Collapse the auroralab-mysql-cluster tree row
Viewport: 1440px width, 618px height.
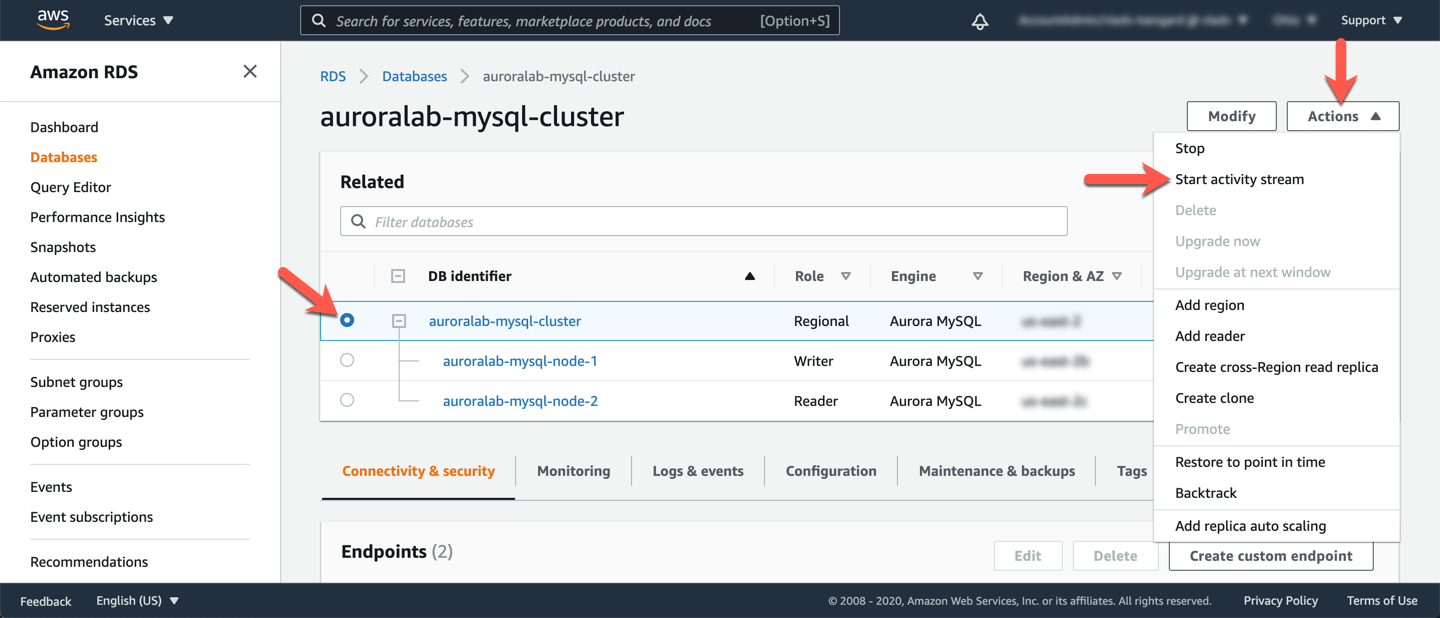tap(399, 321)
